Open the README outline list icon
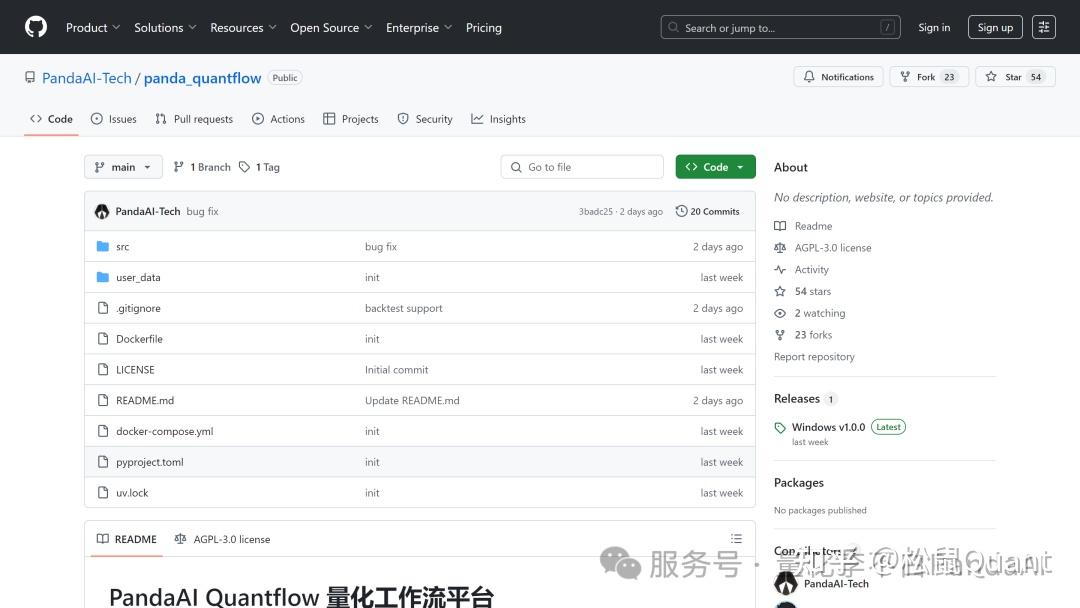Image resolution: width=1080 pixels, height=608 pixels. coord(736,538)
